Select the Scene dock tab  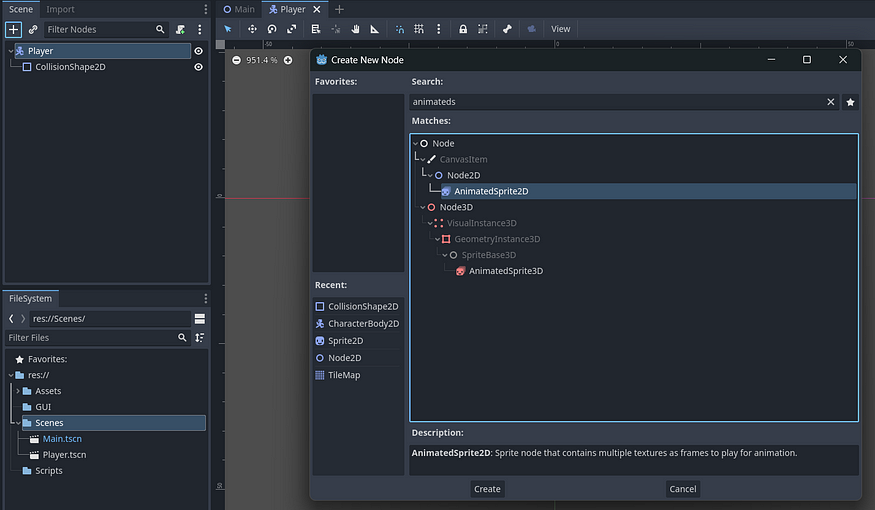pyautogui.click(x=21, y=9)
